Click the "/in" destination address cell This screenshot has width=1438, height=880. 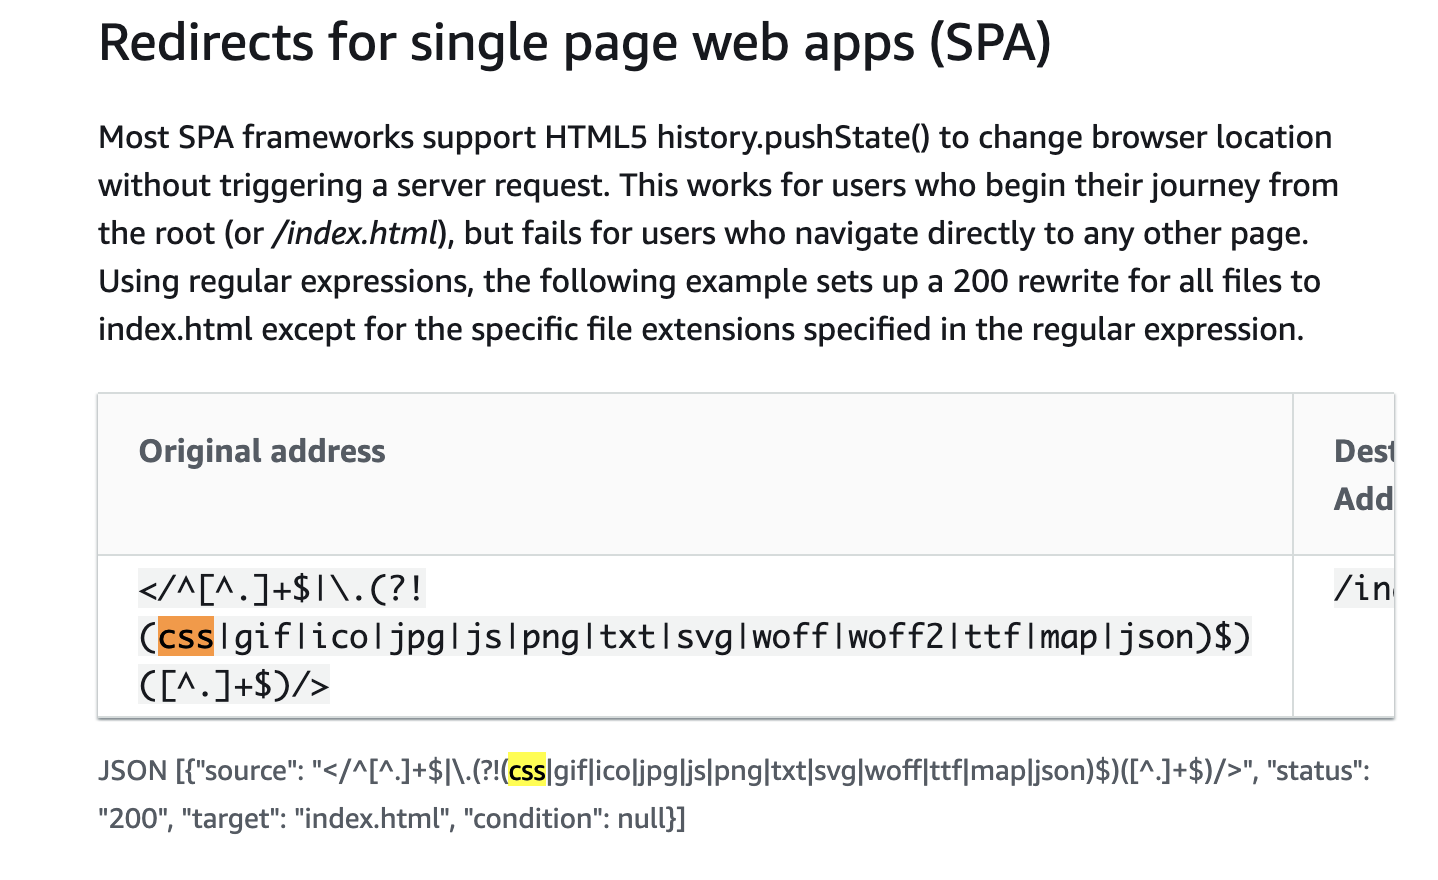(x=1364, y=589)
